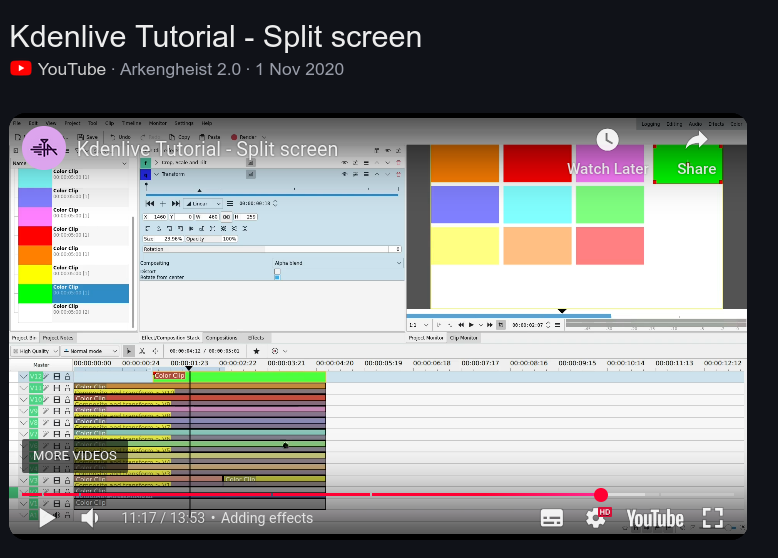Collapse the Transform effect chevron

click(x=156, y=174)
